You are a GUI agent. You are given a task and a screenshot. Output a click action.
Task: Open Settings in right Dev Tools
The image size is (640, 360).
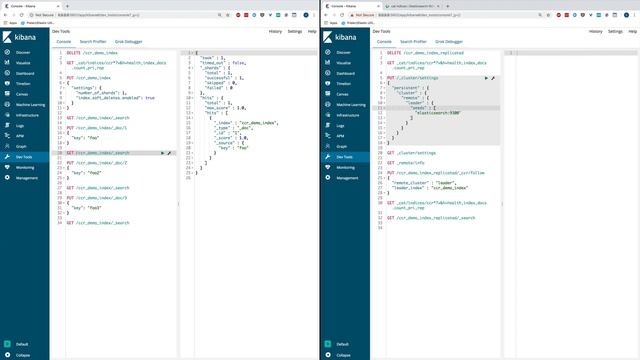tap(615, 31)
